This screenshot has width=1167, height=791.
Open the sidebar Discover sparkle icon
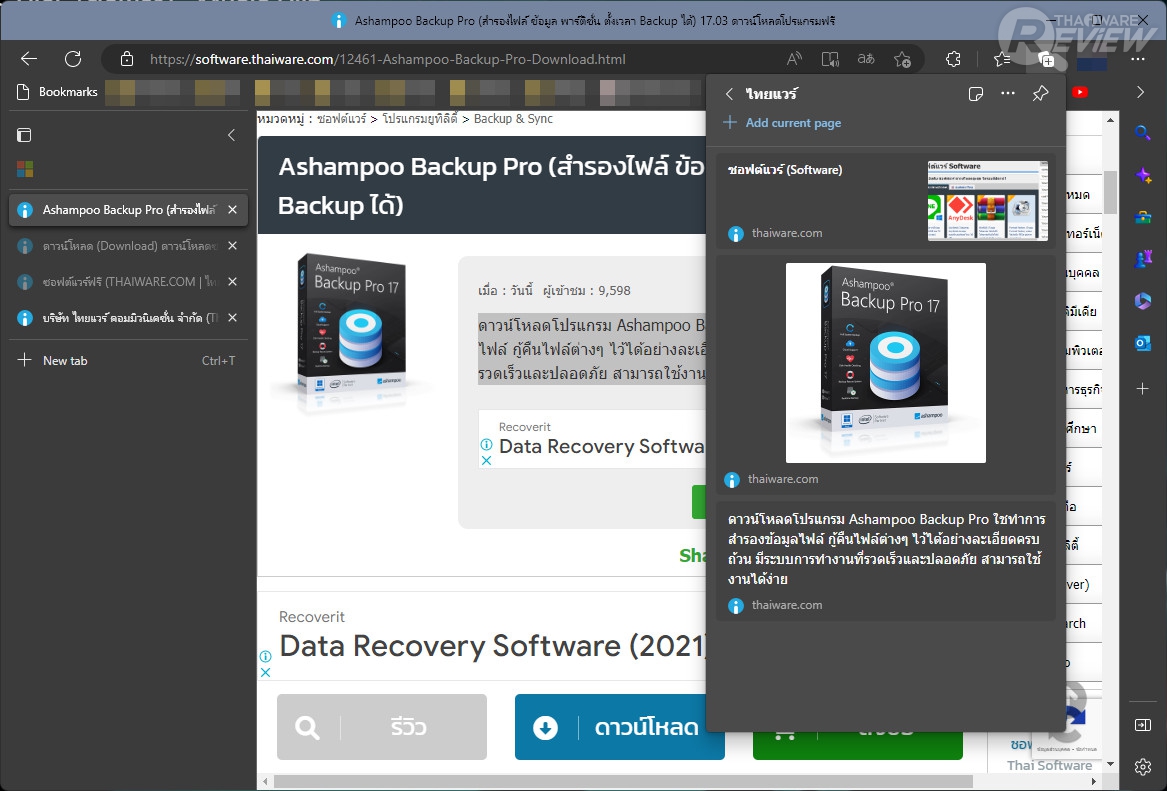click(1142, 176)
